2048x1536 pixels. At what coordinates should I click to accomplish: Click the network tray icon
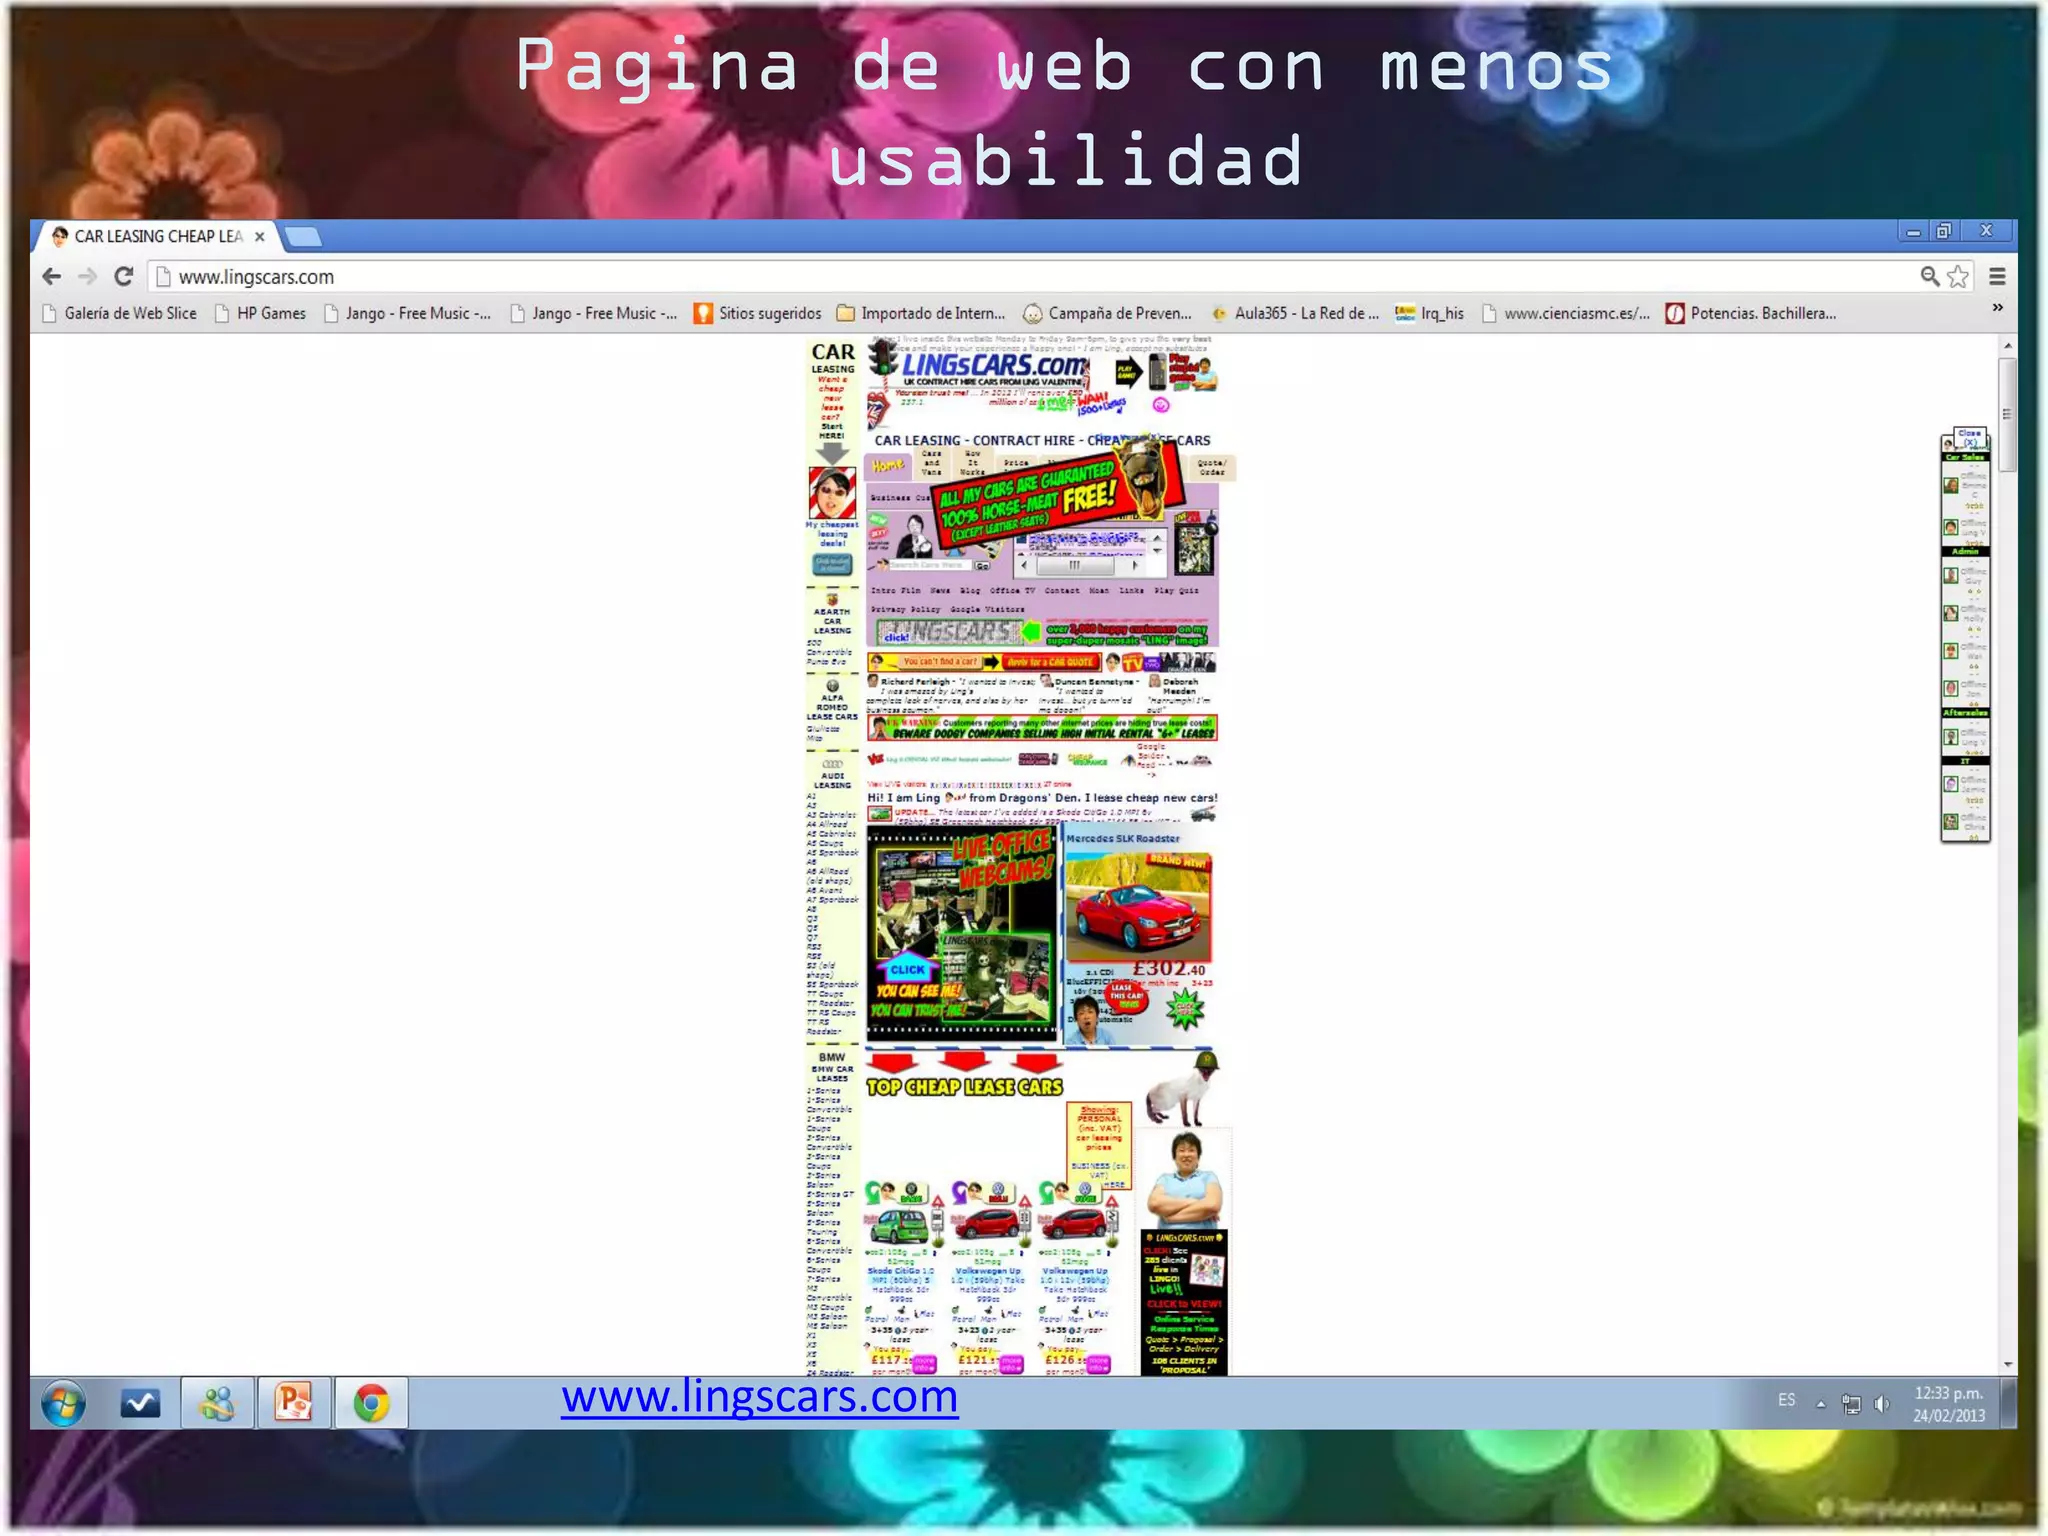point(1851,1404)
